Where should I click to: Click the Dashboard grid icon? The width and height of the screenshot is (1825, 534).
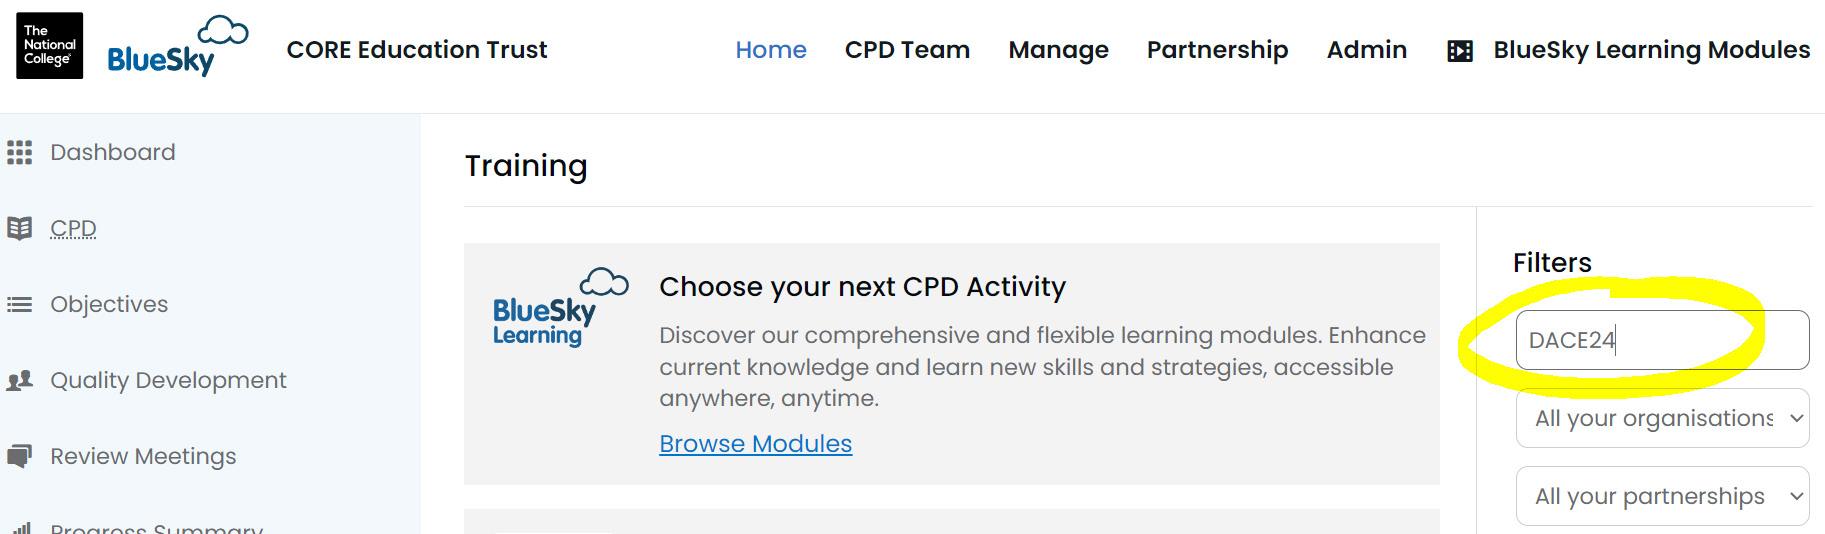coord(19,152)
